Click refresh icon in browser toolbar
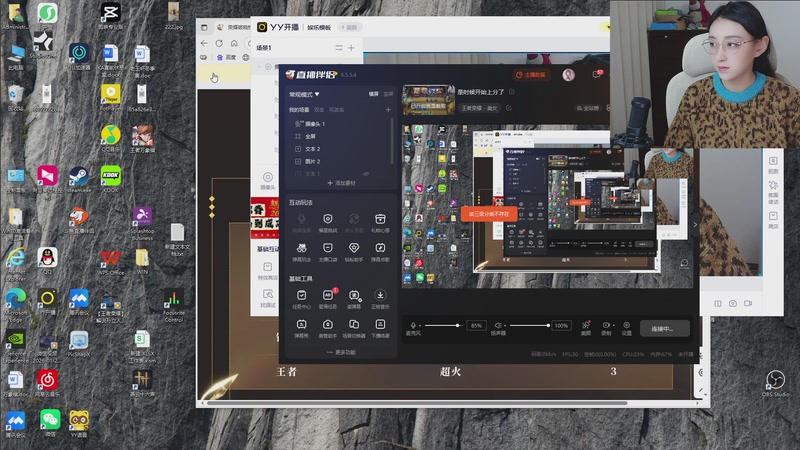Image resolution: width=800 pixels, height=450 pixels. coord(219,43)
